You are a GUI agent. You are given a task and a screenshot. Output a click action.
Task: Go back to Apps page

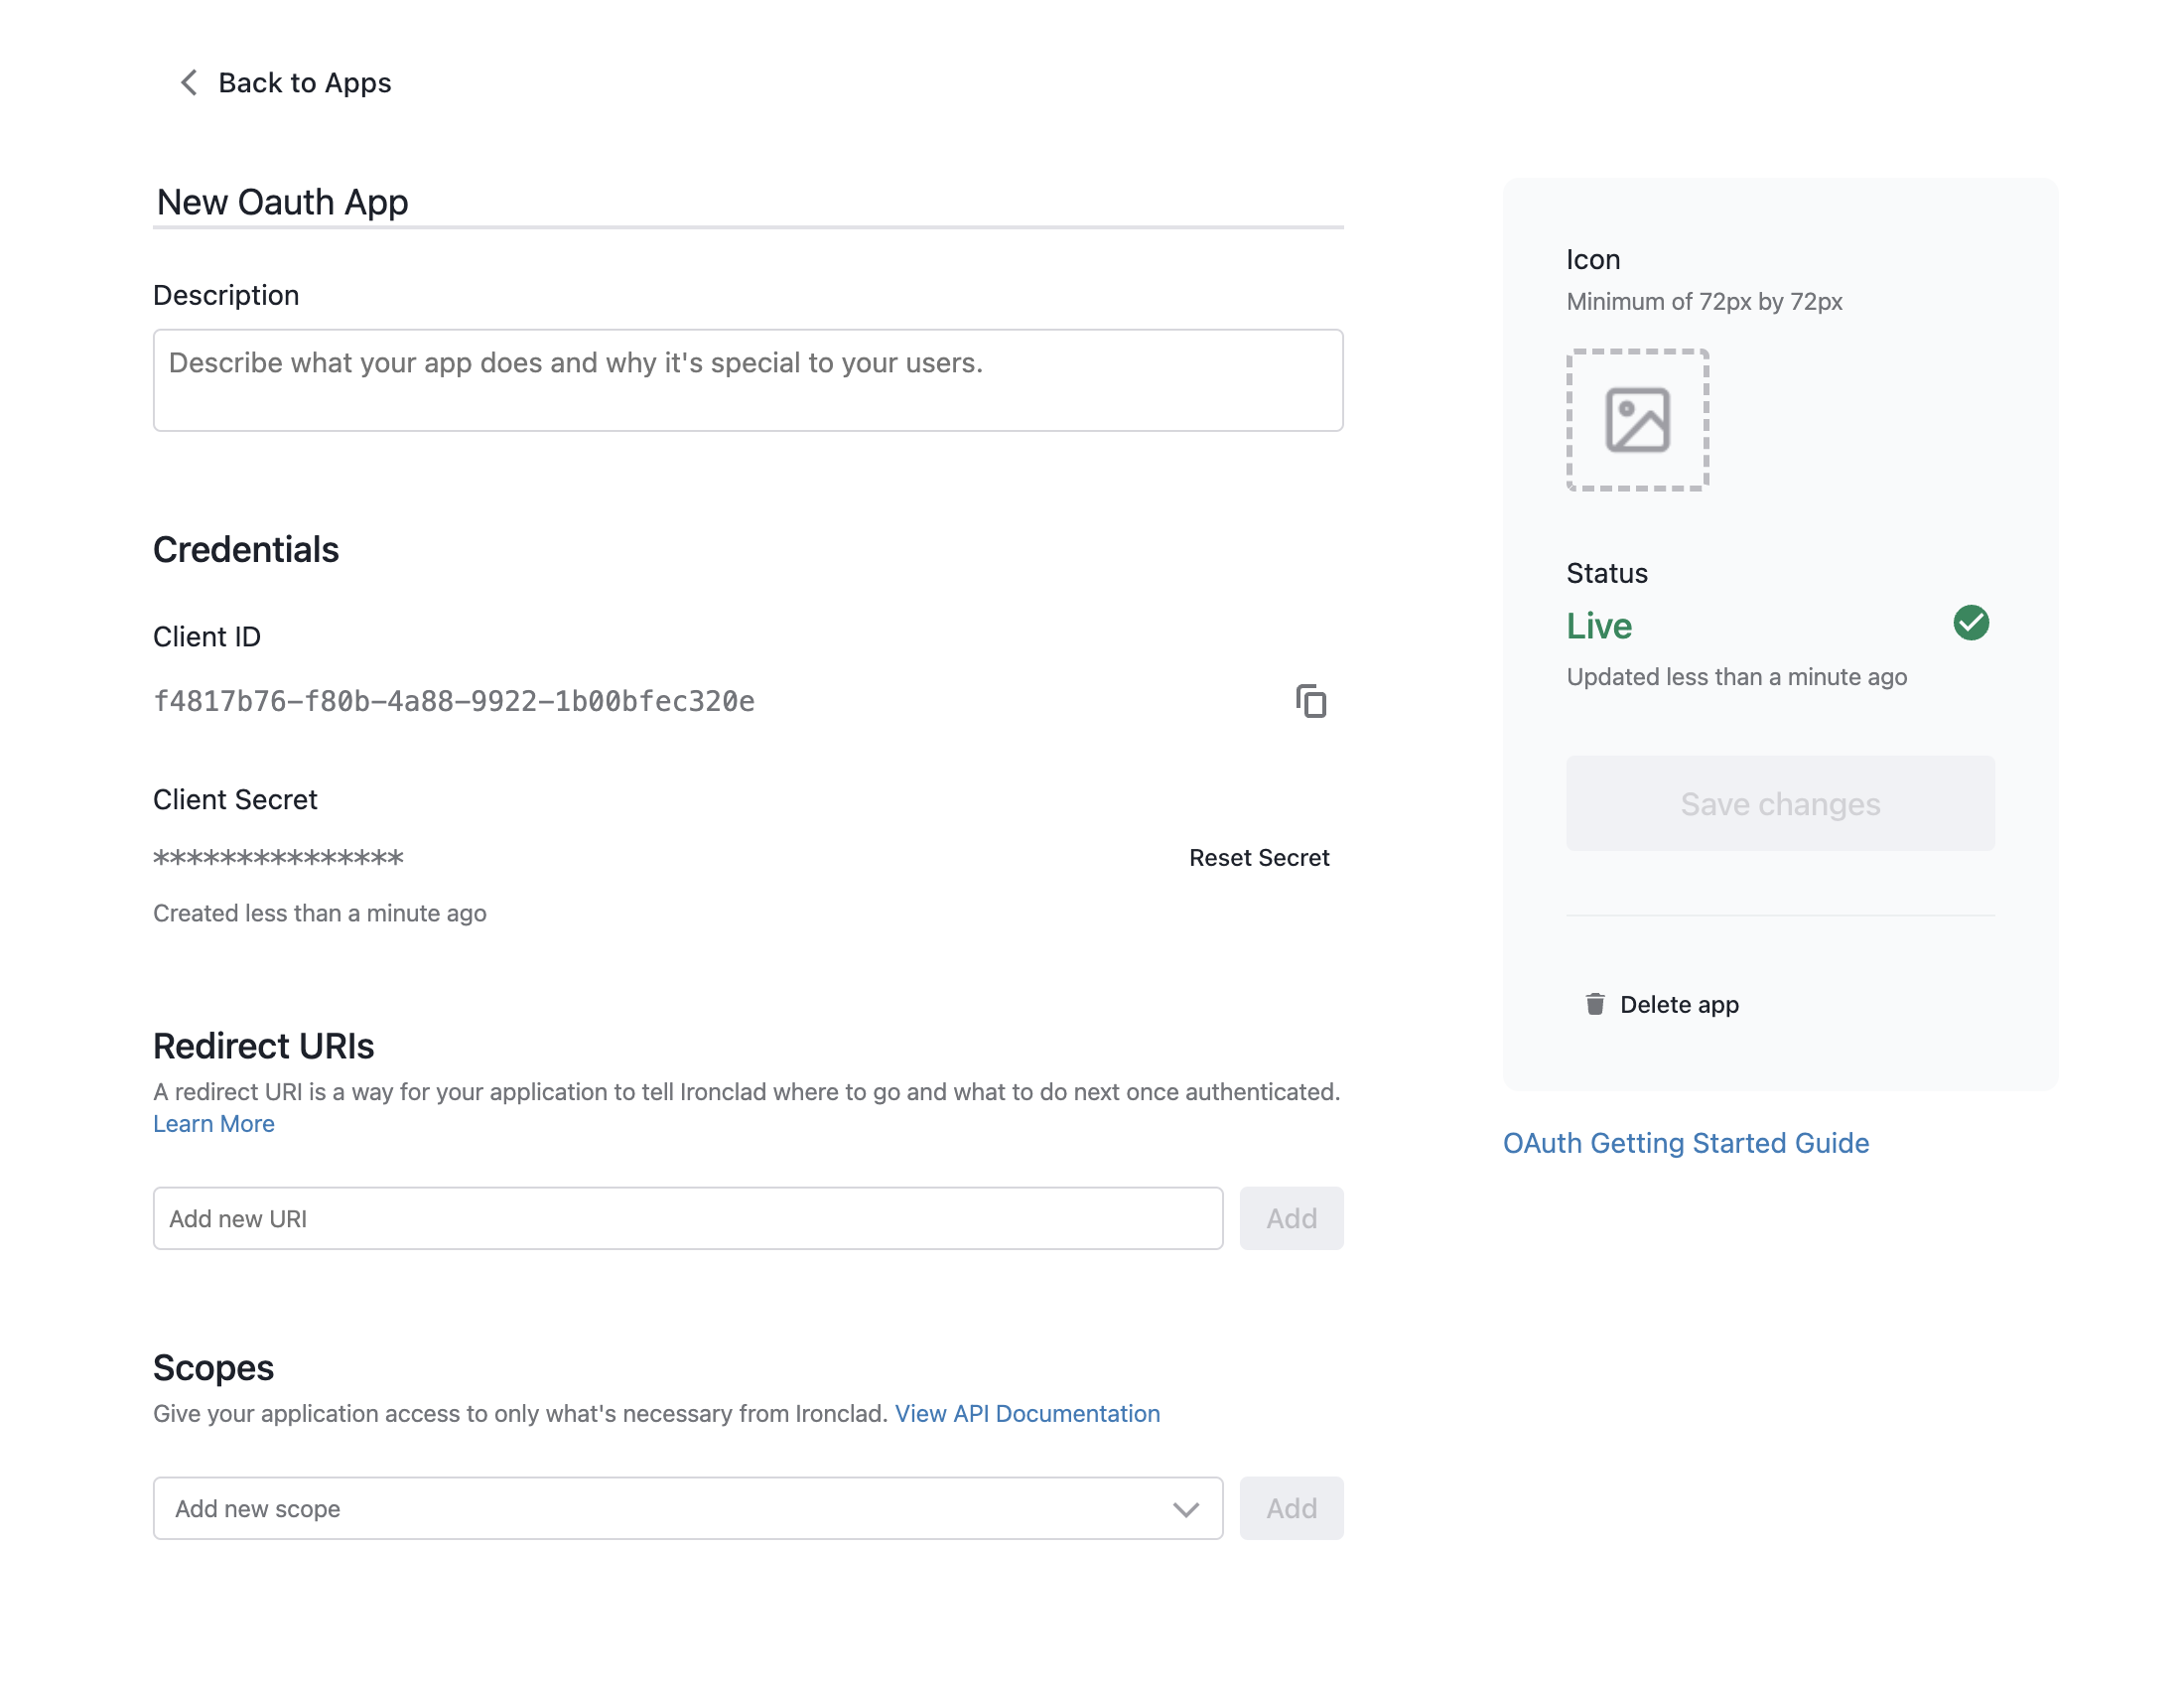304,83
